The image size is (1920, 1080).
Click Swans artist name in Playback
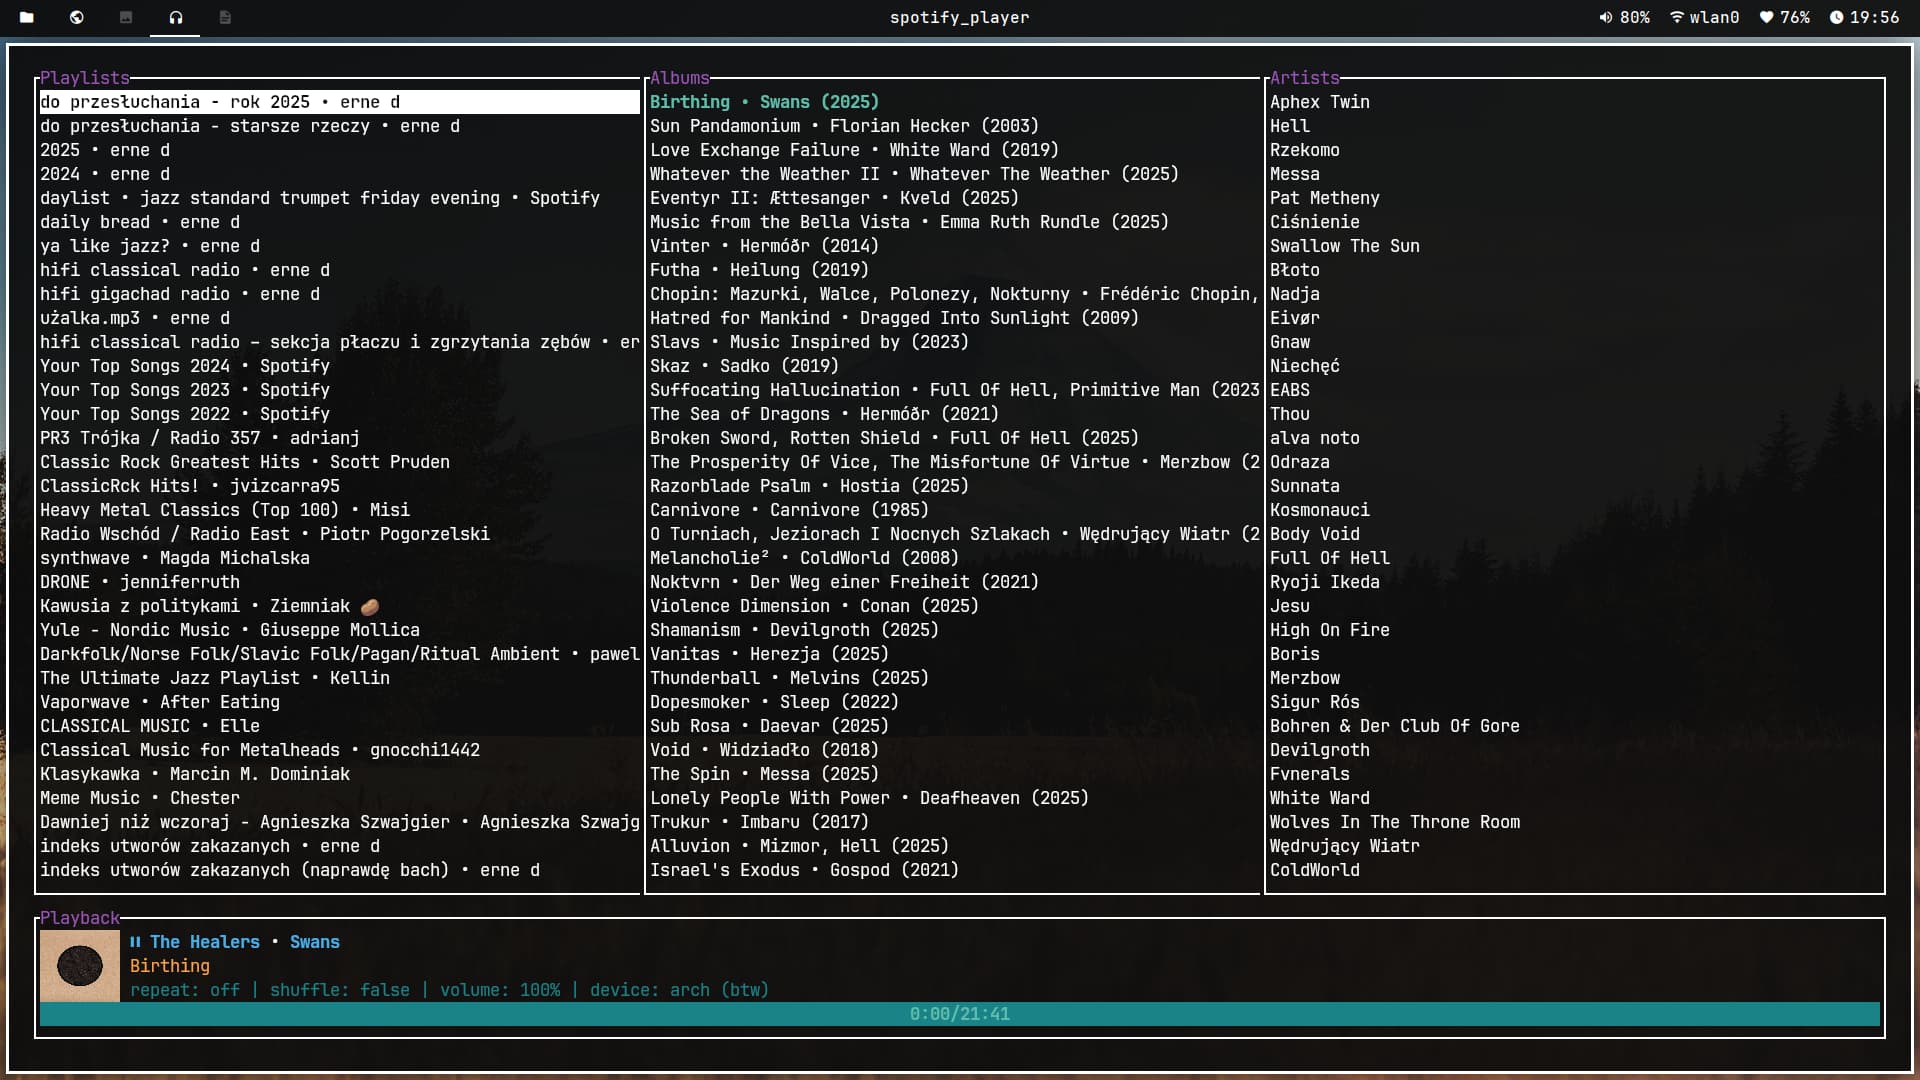(314, 942)
